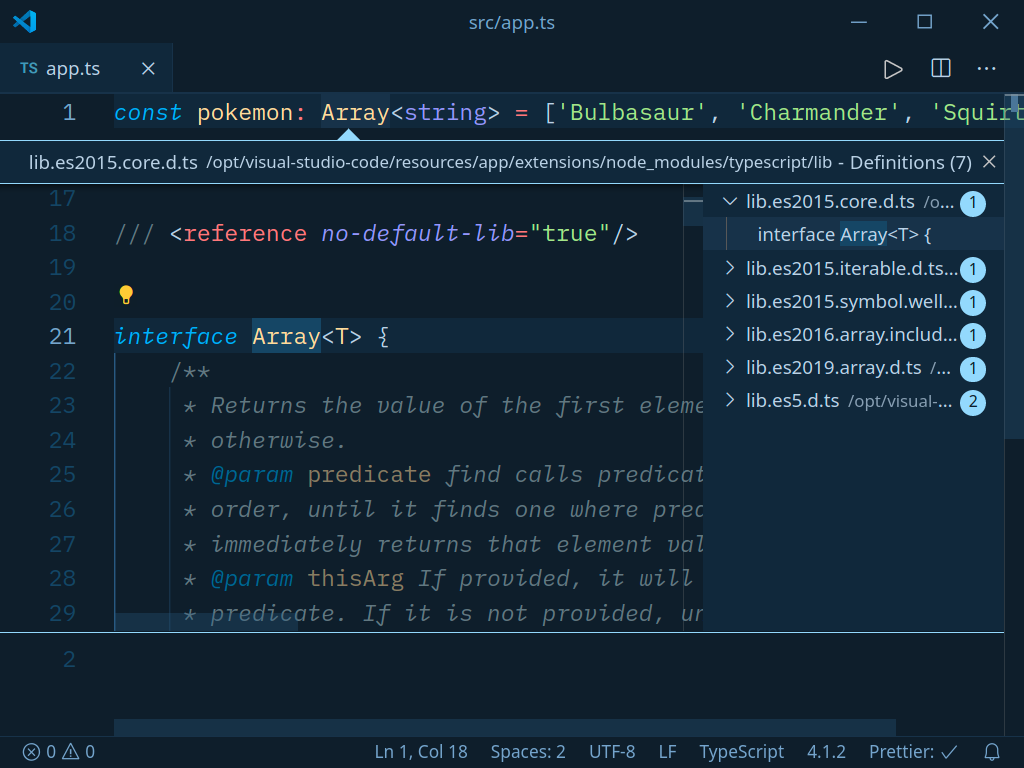Click TypeScript version 4.1.2
Screen dimensions: 1024x768
click(x=826, y=752)
